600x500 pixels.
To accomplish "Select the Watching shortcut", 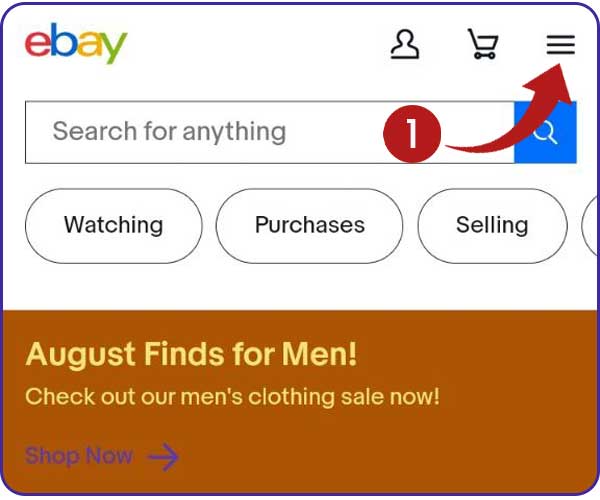I will pos(114,226).
